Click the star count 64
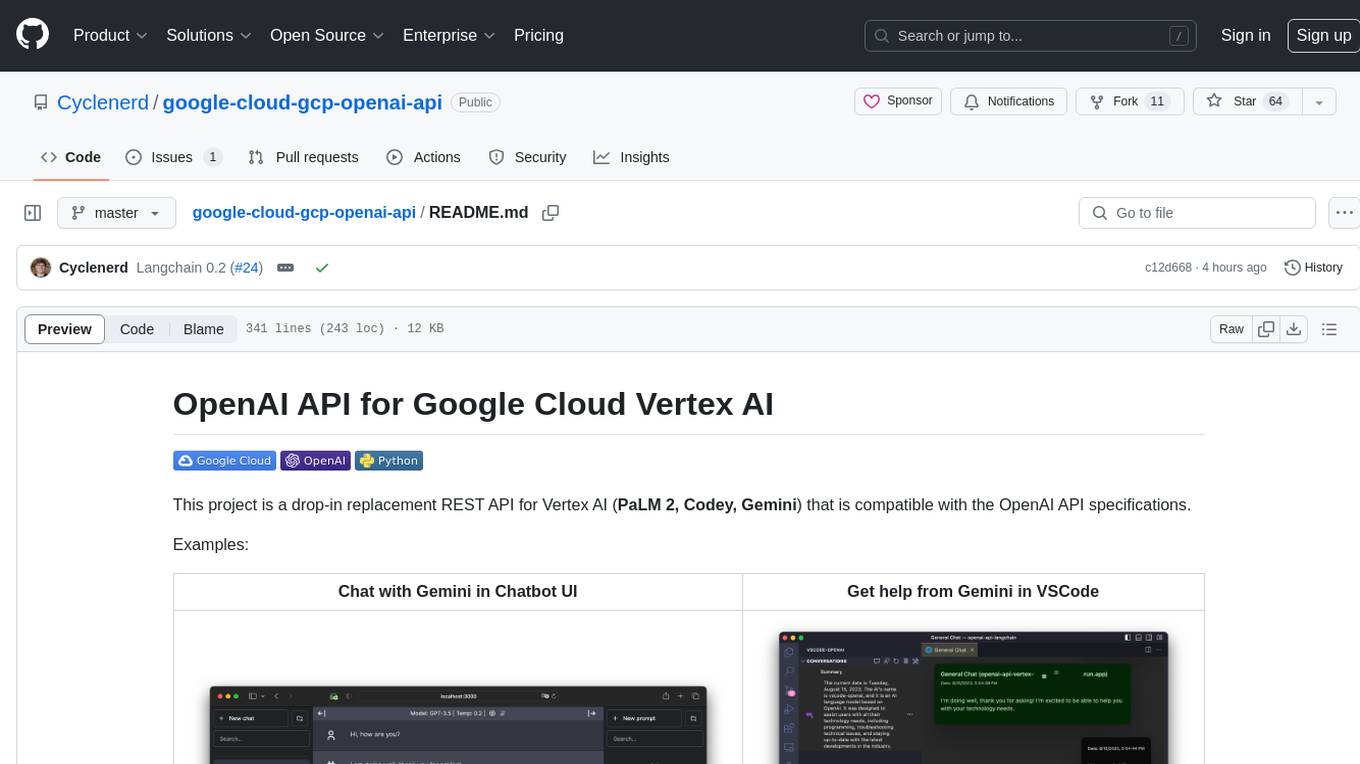The width and height of the screenshot is (1360, 764). tap(1275, 101)
